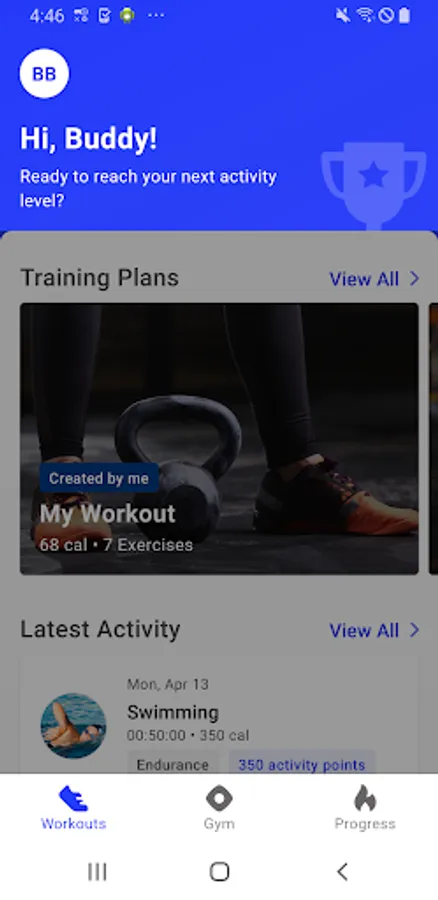Screen dimensions: 438x900
Task: Tap the Created by me badge
Action: tap(99, 478)
